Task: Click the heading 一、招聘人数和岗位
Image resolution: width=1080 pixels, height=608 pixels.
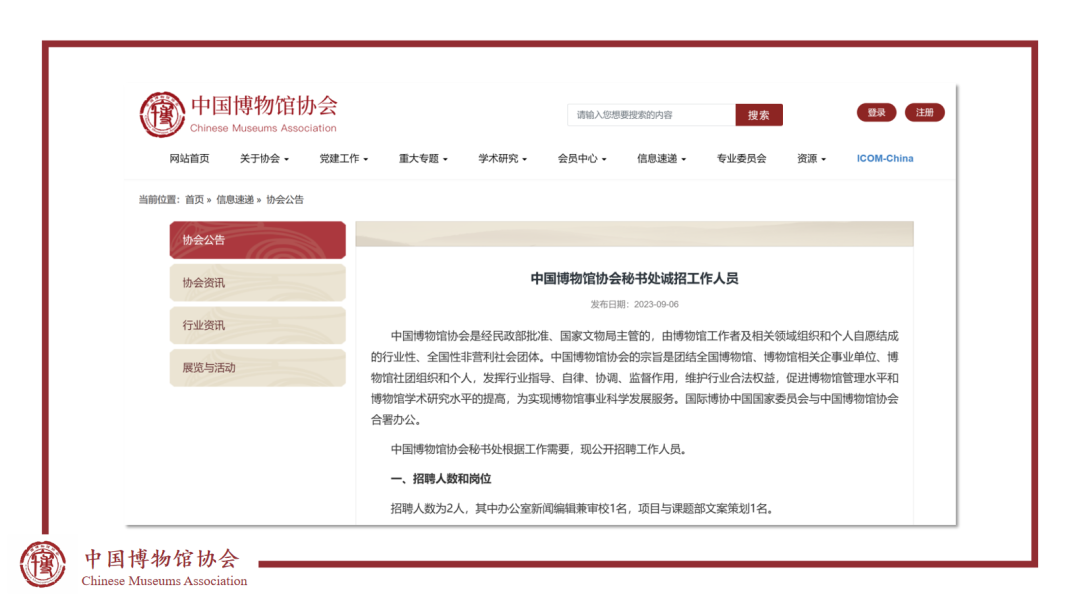Action: (441, 479)
